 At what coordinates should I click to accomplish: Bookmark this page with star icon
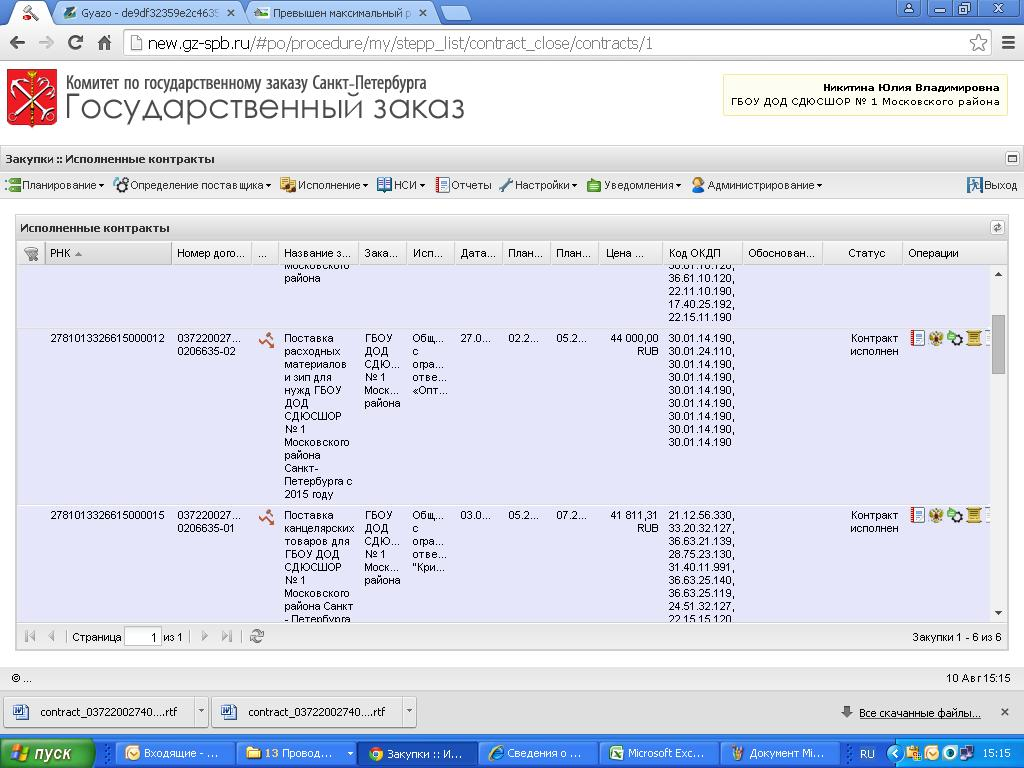point(978,43)
